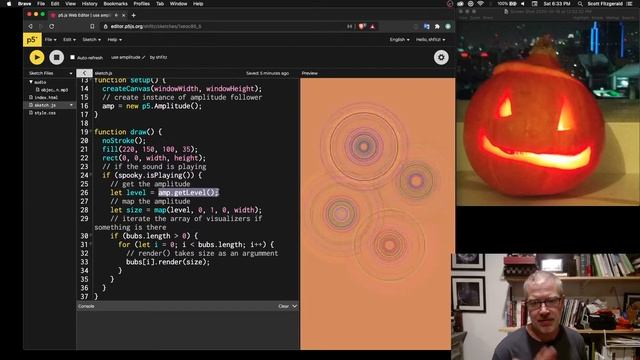Screen dimensions: 640x360
Task: Click the translate extension icon in toolbar
Action: [x=427, y=27]
